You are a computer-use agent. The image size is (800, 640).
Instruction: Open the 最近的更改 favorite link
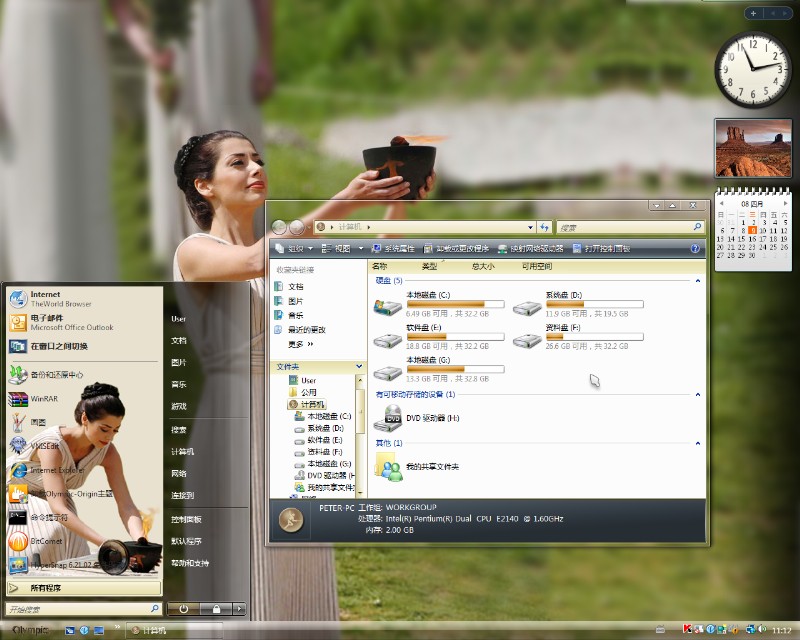[x=300, y=330]
